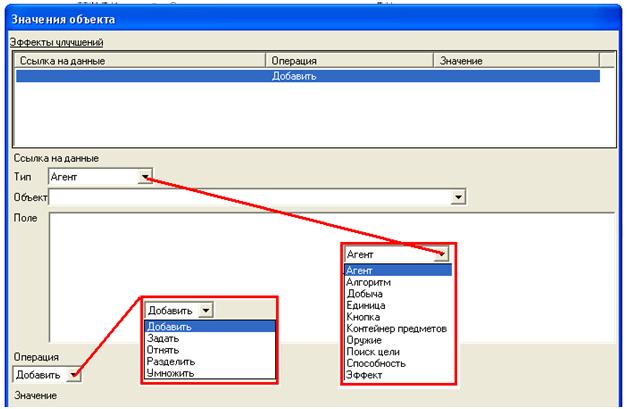Open the Тип combo box dropdown arrow
This screenshot has height=409, width=627.
[145, 176]
